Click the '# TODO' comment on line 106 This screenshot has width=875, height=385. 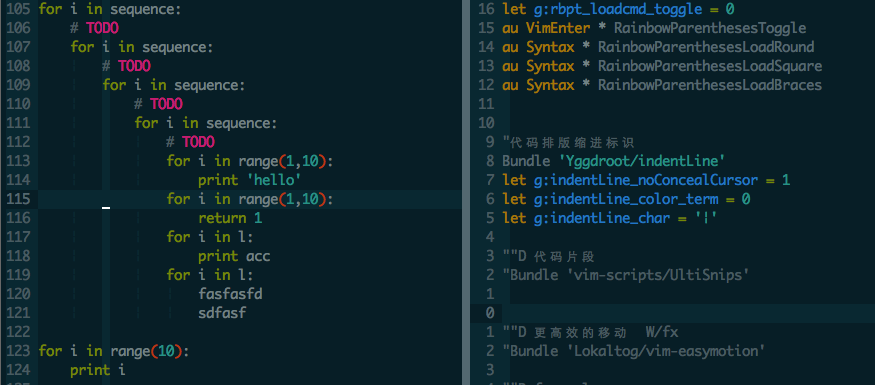click(x=94, y=28)
